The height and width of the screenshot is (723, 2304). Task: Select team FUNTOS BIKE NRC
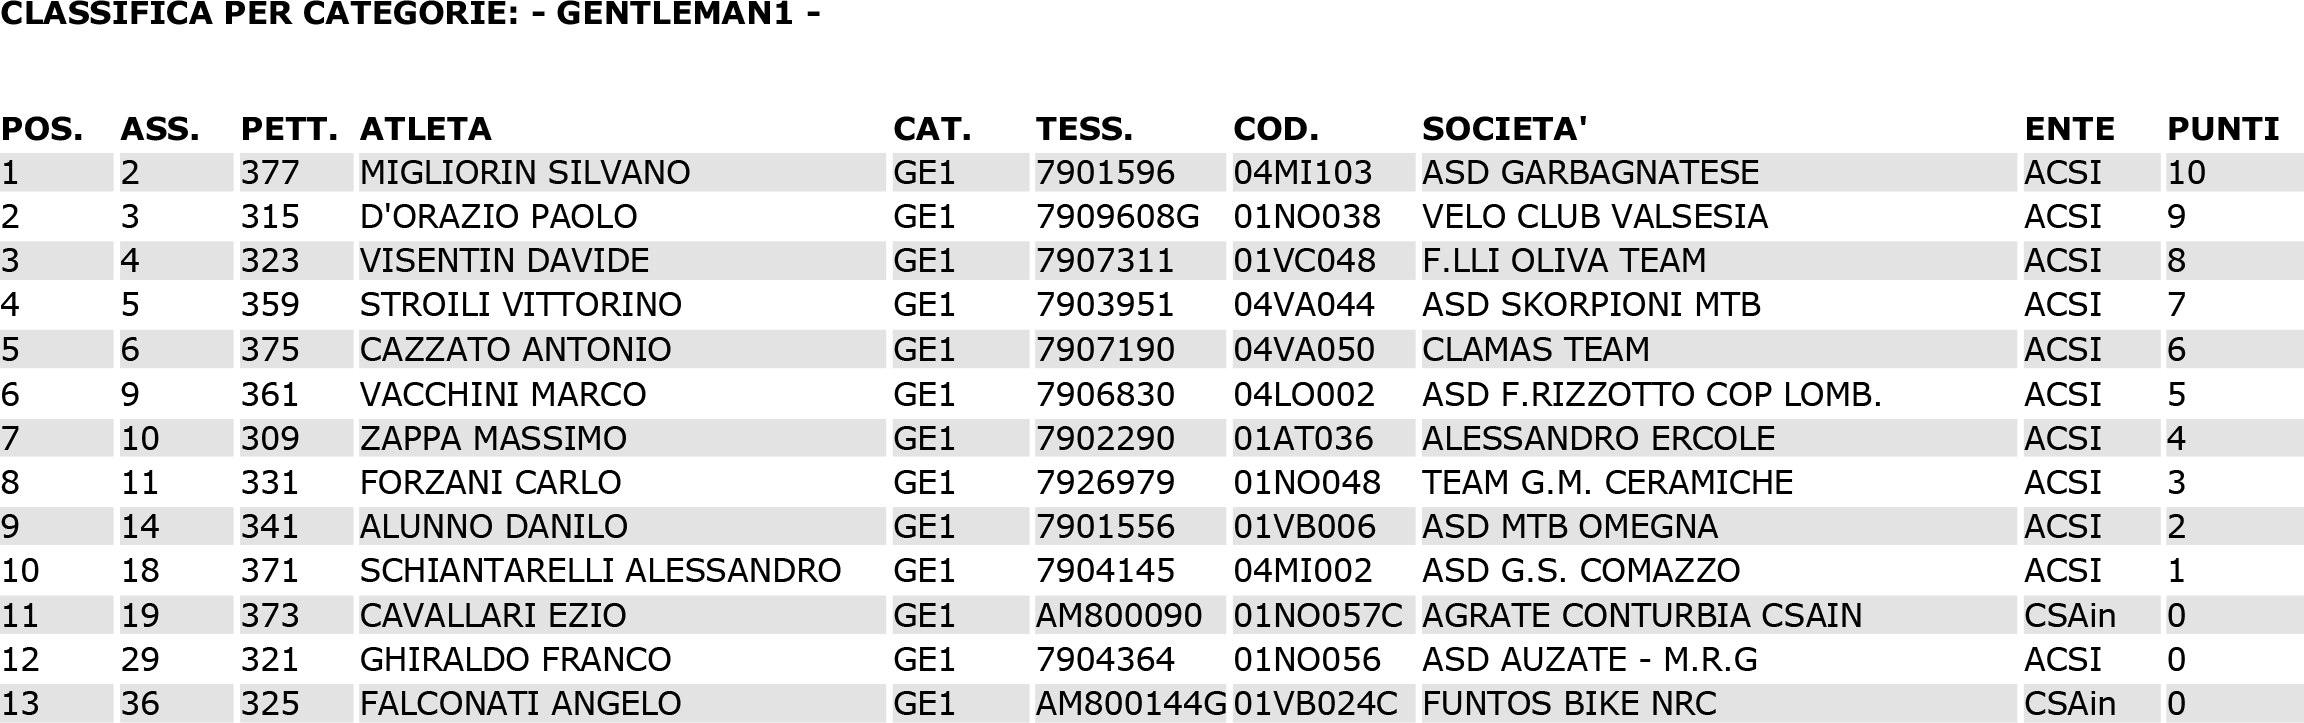[1569, 703]
